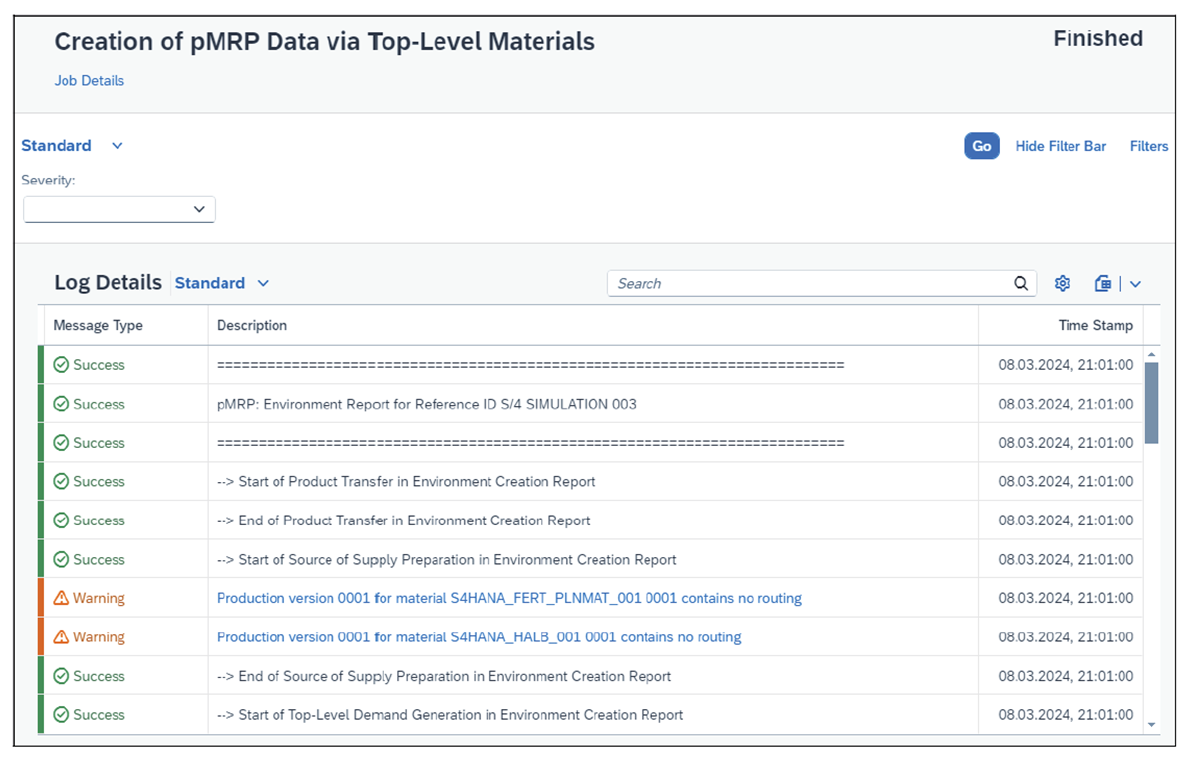Screen dimensions: 1191x763
Task: Open the Severity dropdown
Action: click(200, 209)
